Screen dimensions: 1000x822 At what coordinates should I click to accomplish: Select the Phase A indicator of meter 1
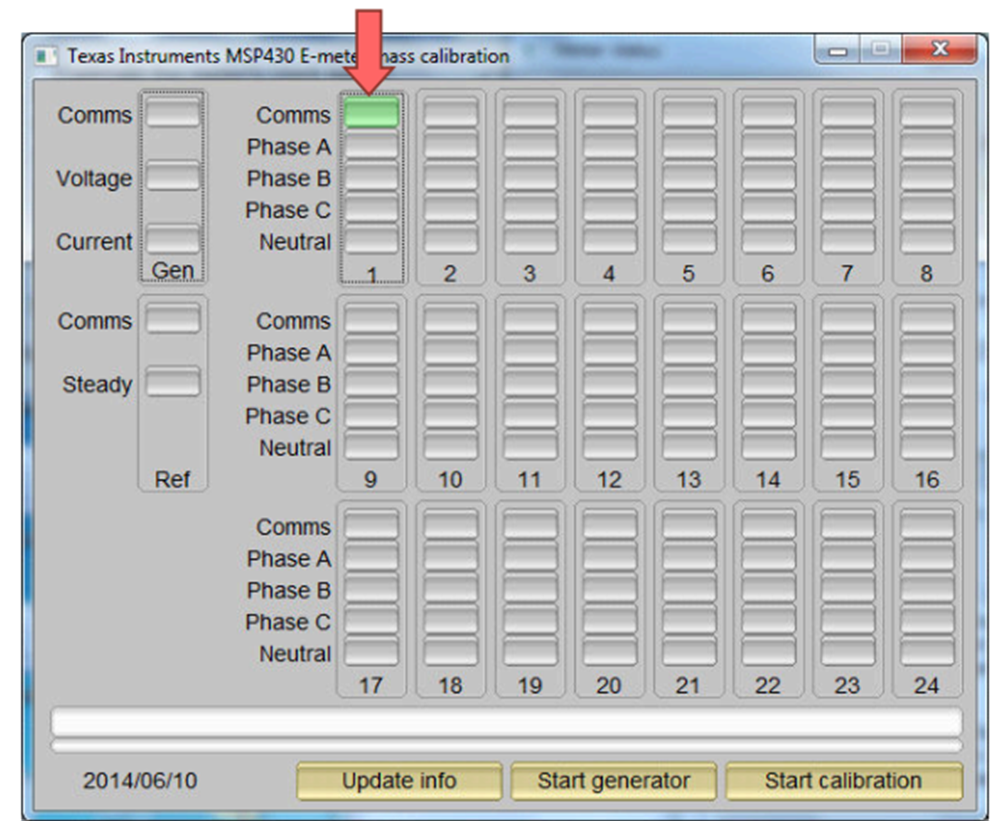tap(371, 147)
